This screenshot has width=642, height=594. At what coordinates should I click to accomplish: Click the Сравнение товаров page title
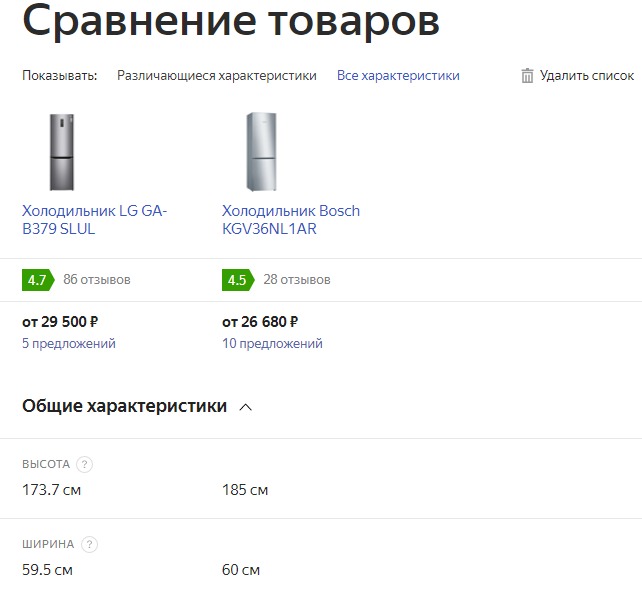231,20
